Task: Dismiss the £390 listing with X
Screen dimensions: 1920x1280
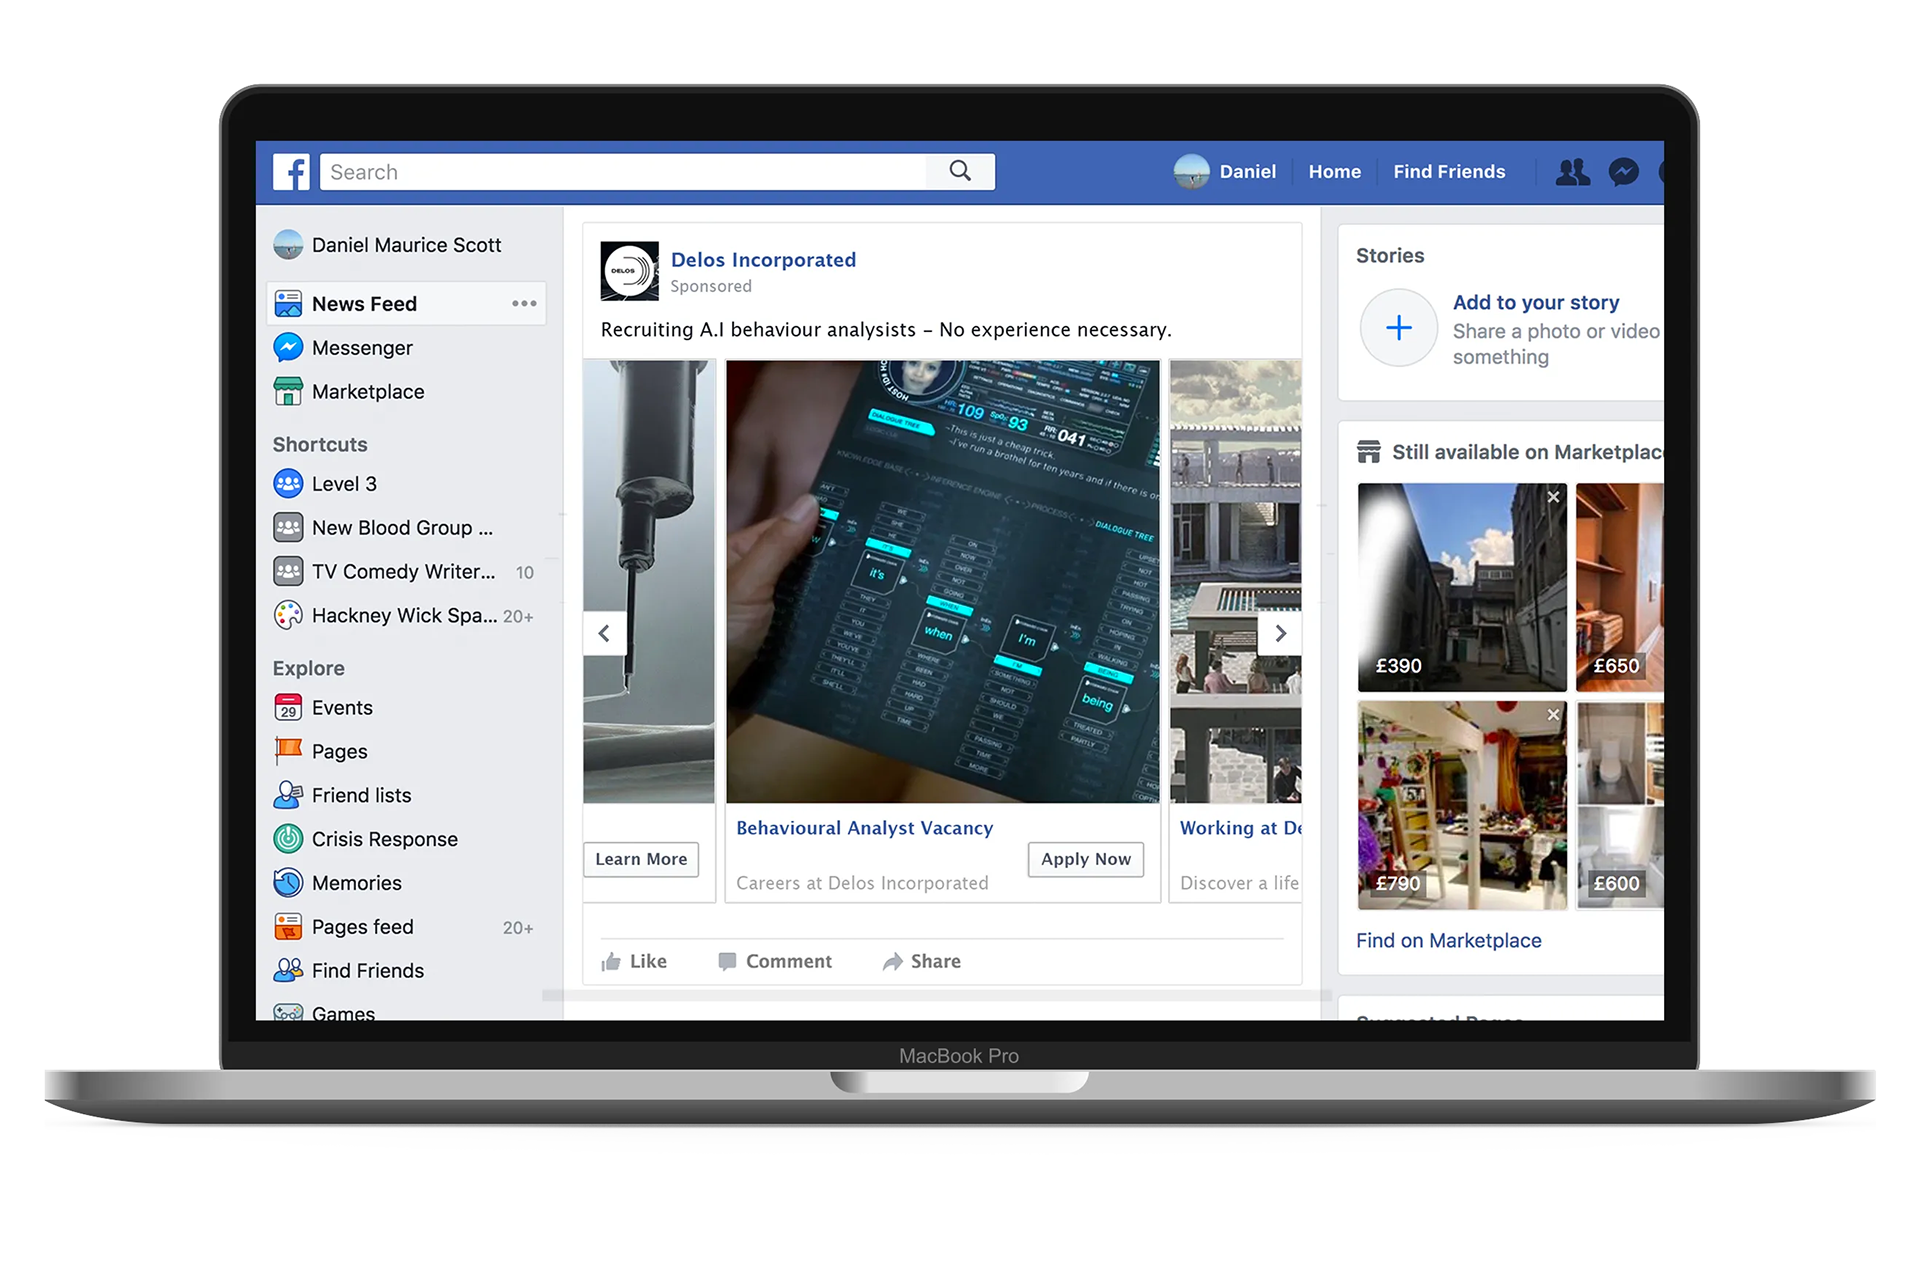Action: [1553, 497]
